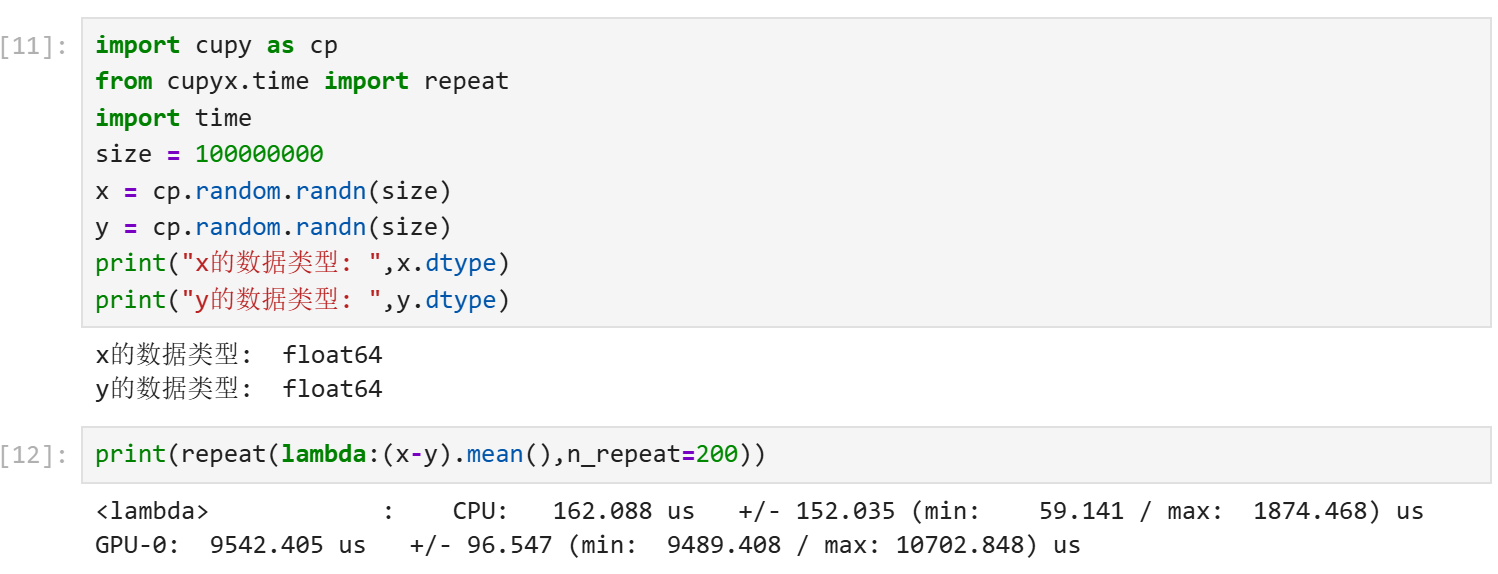Click the cell prompt labeled [11]

point(35,46)
